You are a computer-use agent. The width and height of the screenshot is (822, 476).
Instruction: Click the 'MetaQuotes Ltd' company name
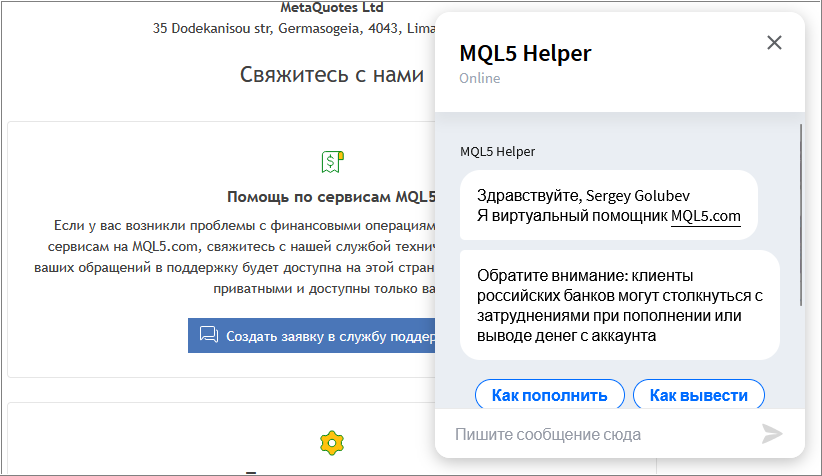tap(332, 7)
